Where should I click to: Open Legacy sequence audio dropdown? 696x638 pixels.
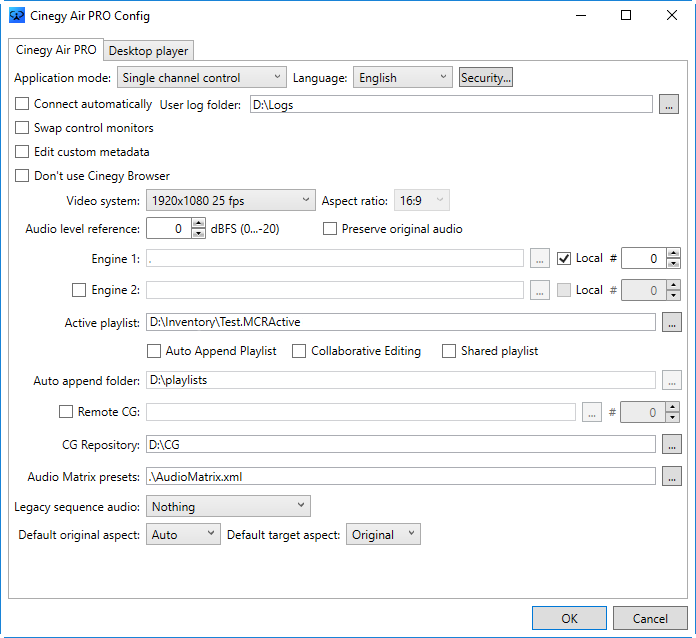228,507
